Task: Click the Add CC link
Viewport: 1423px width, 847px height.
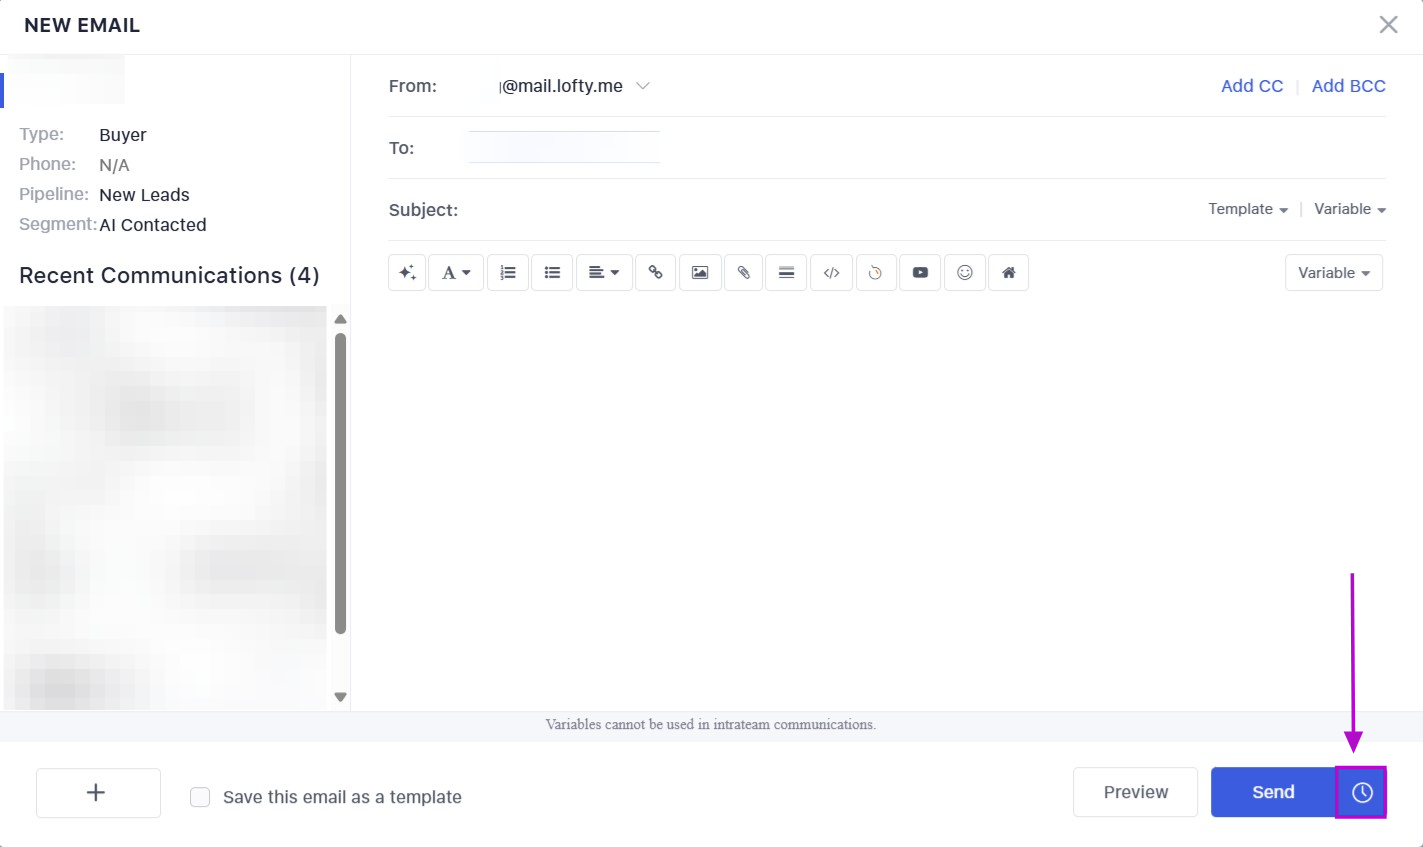Action: [1251, 86]
